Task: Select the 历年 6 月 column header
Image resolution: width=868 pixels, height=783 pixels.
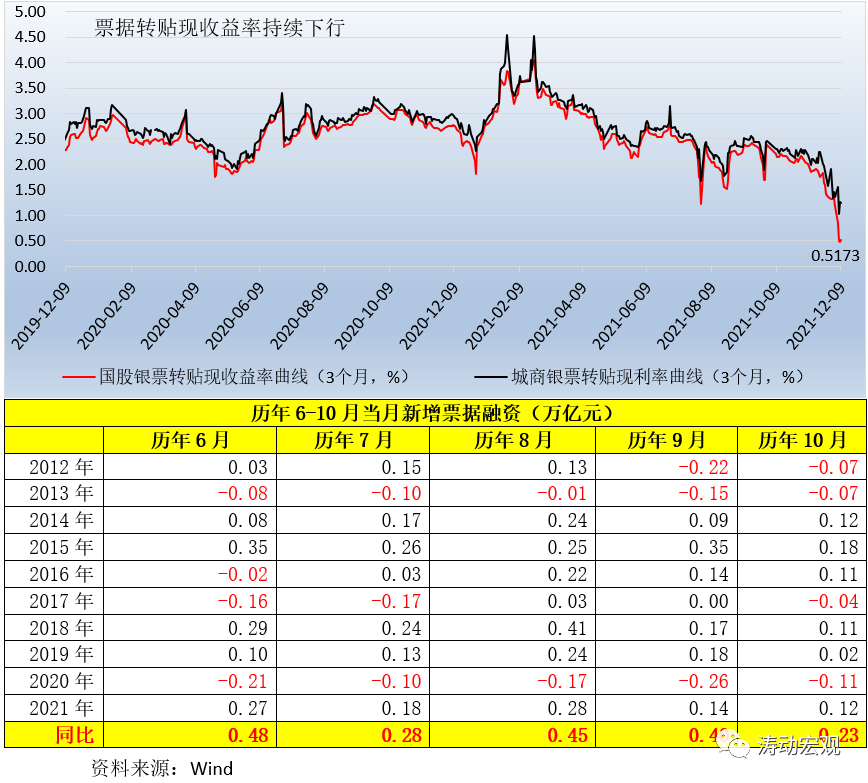Action: pos(190,440)
